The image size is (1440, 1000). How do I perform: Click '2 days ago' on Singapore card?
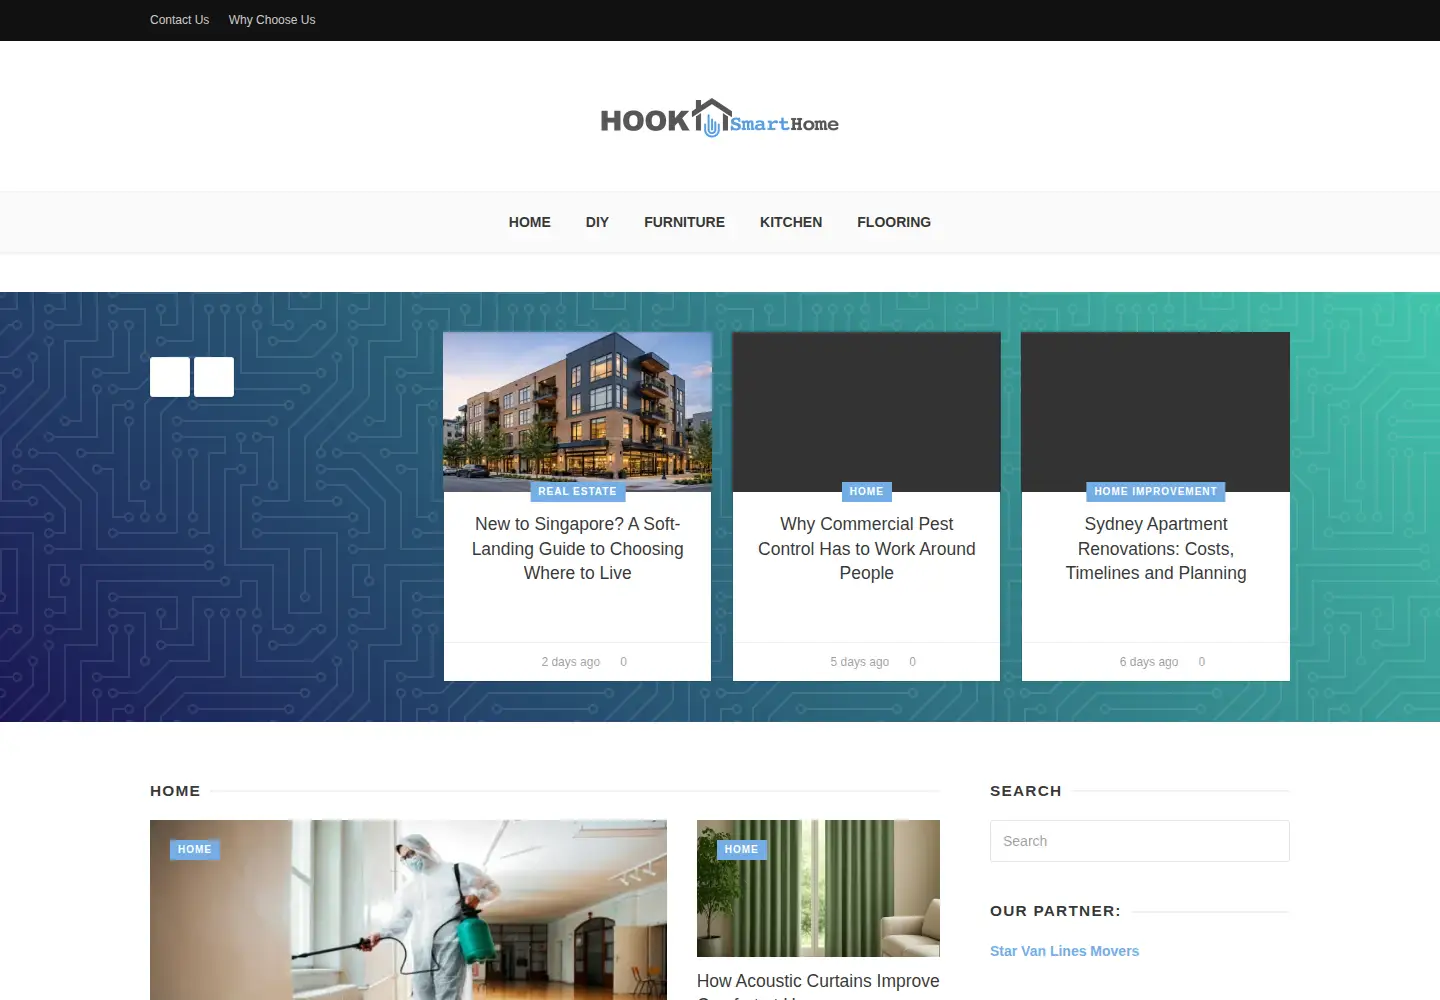click(x=570, y=662)
